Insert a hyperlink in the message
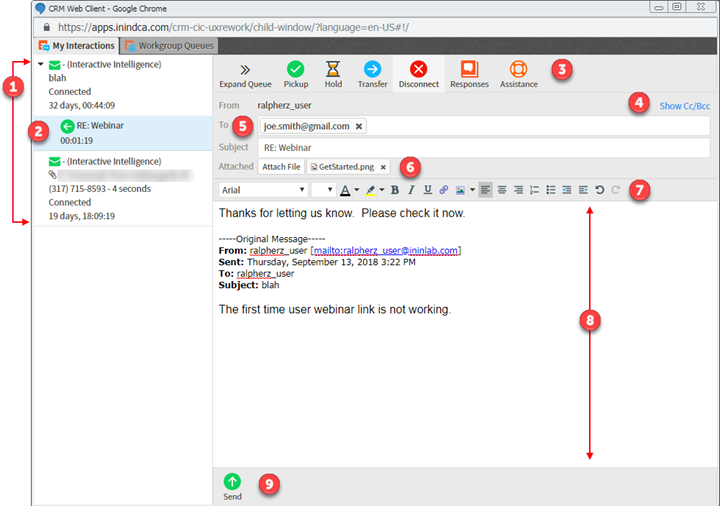The height and width of the screenshot is (506, 720). 443,189
